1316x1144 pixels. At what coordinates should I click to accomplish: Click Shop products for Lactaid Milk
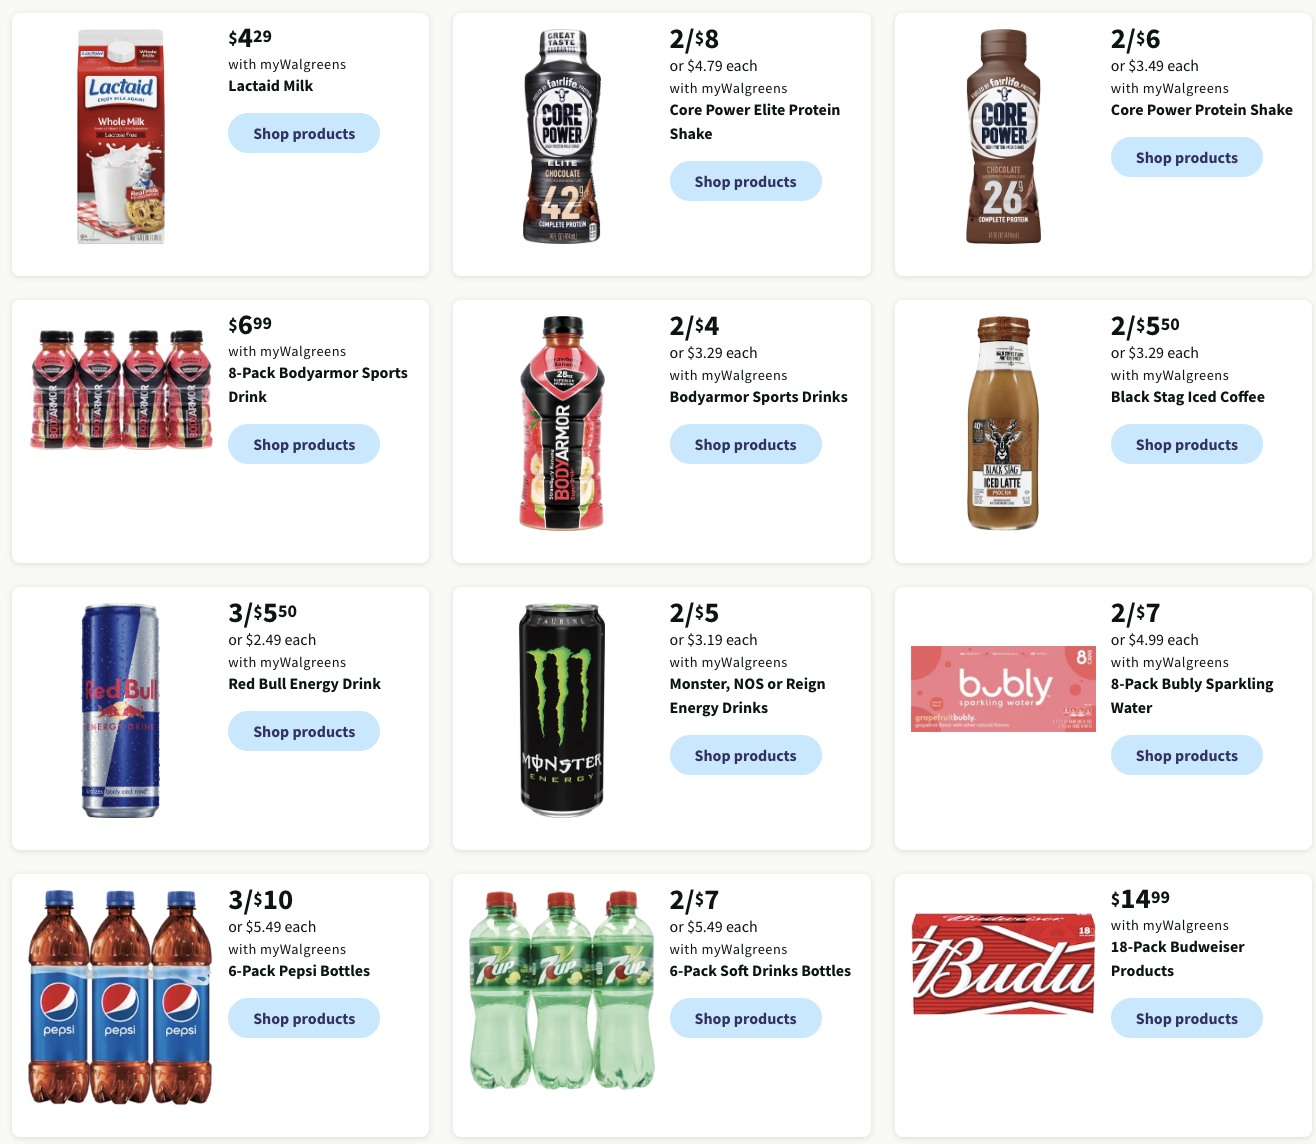coord(304,133)
